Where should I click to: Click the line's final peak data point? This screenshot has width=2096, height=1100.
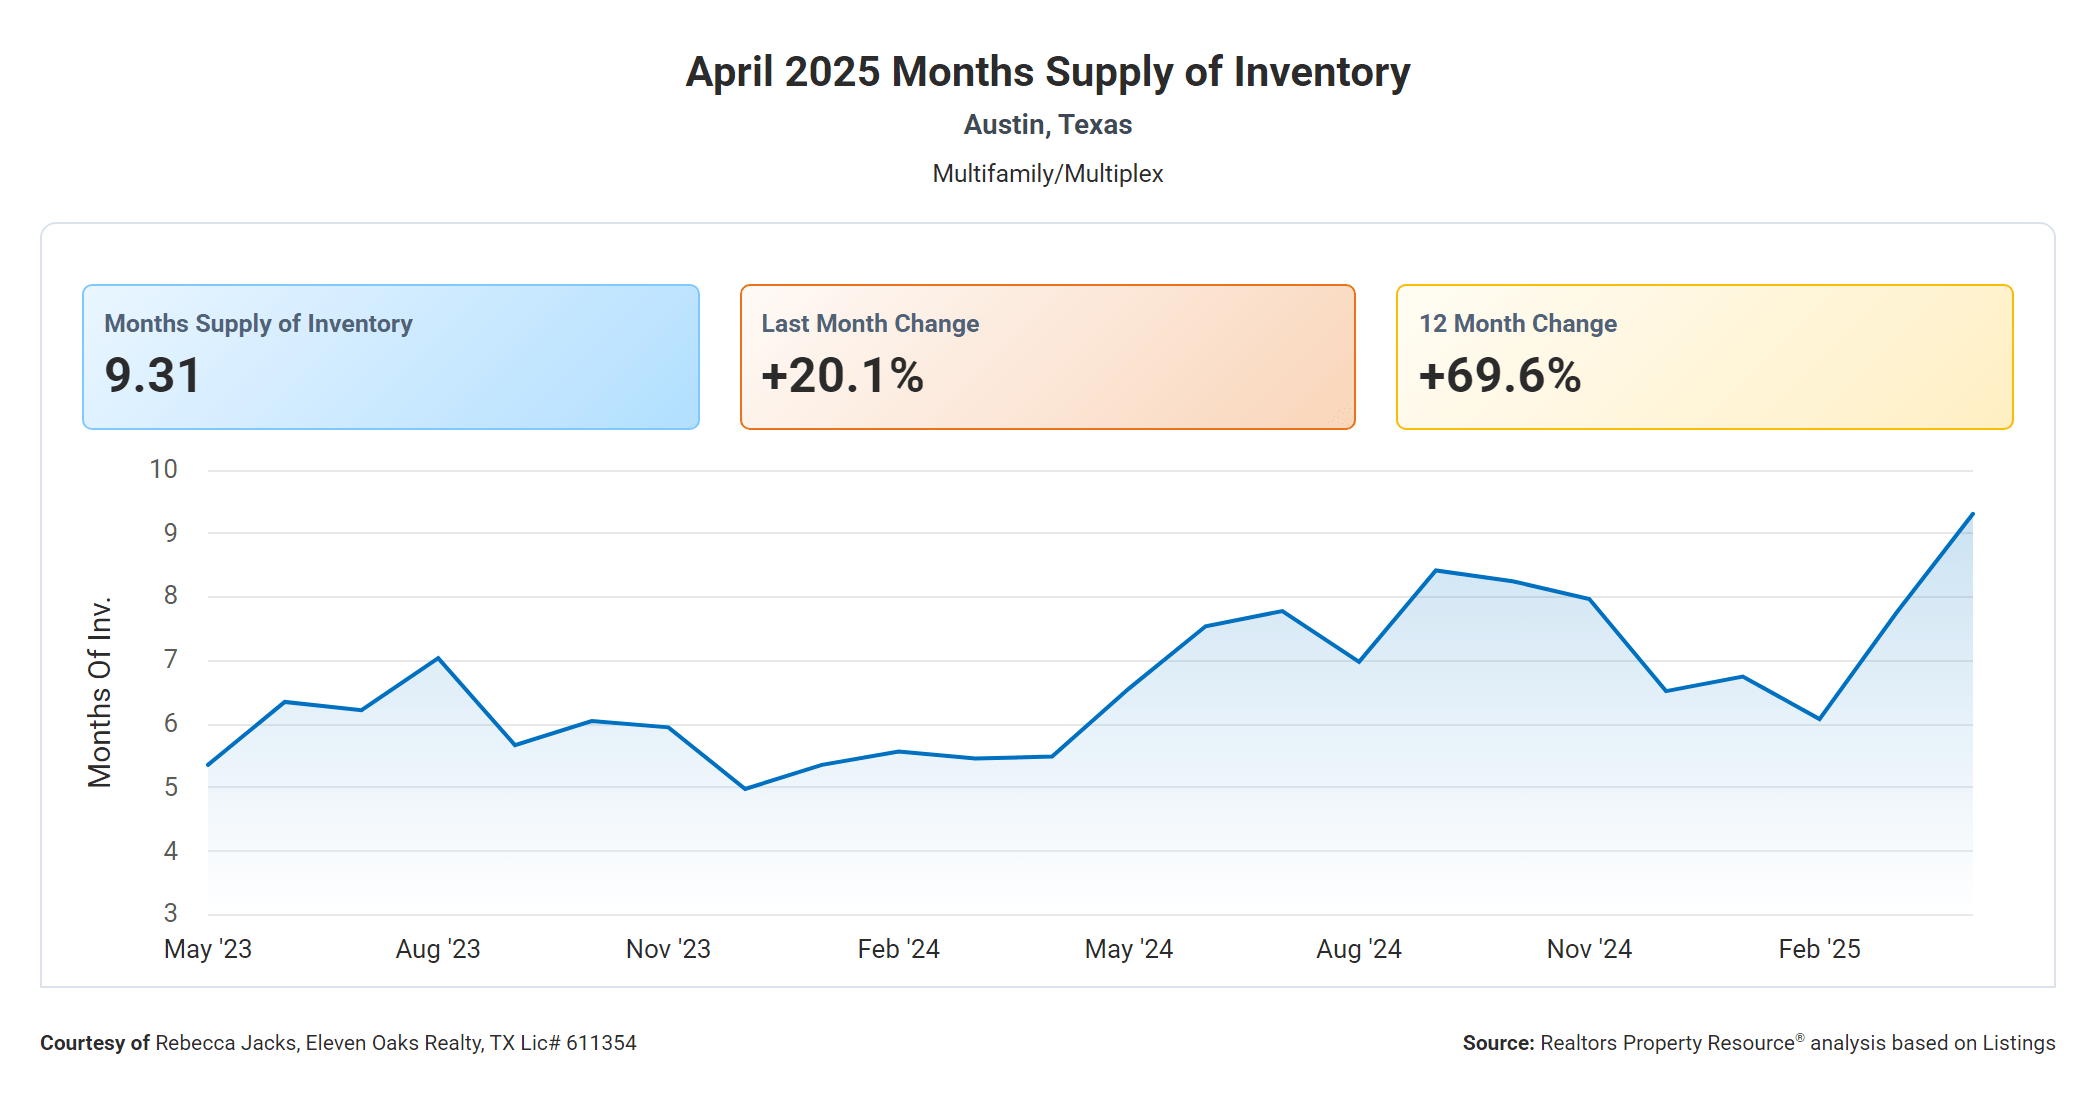point(1972,514)
